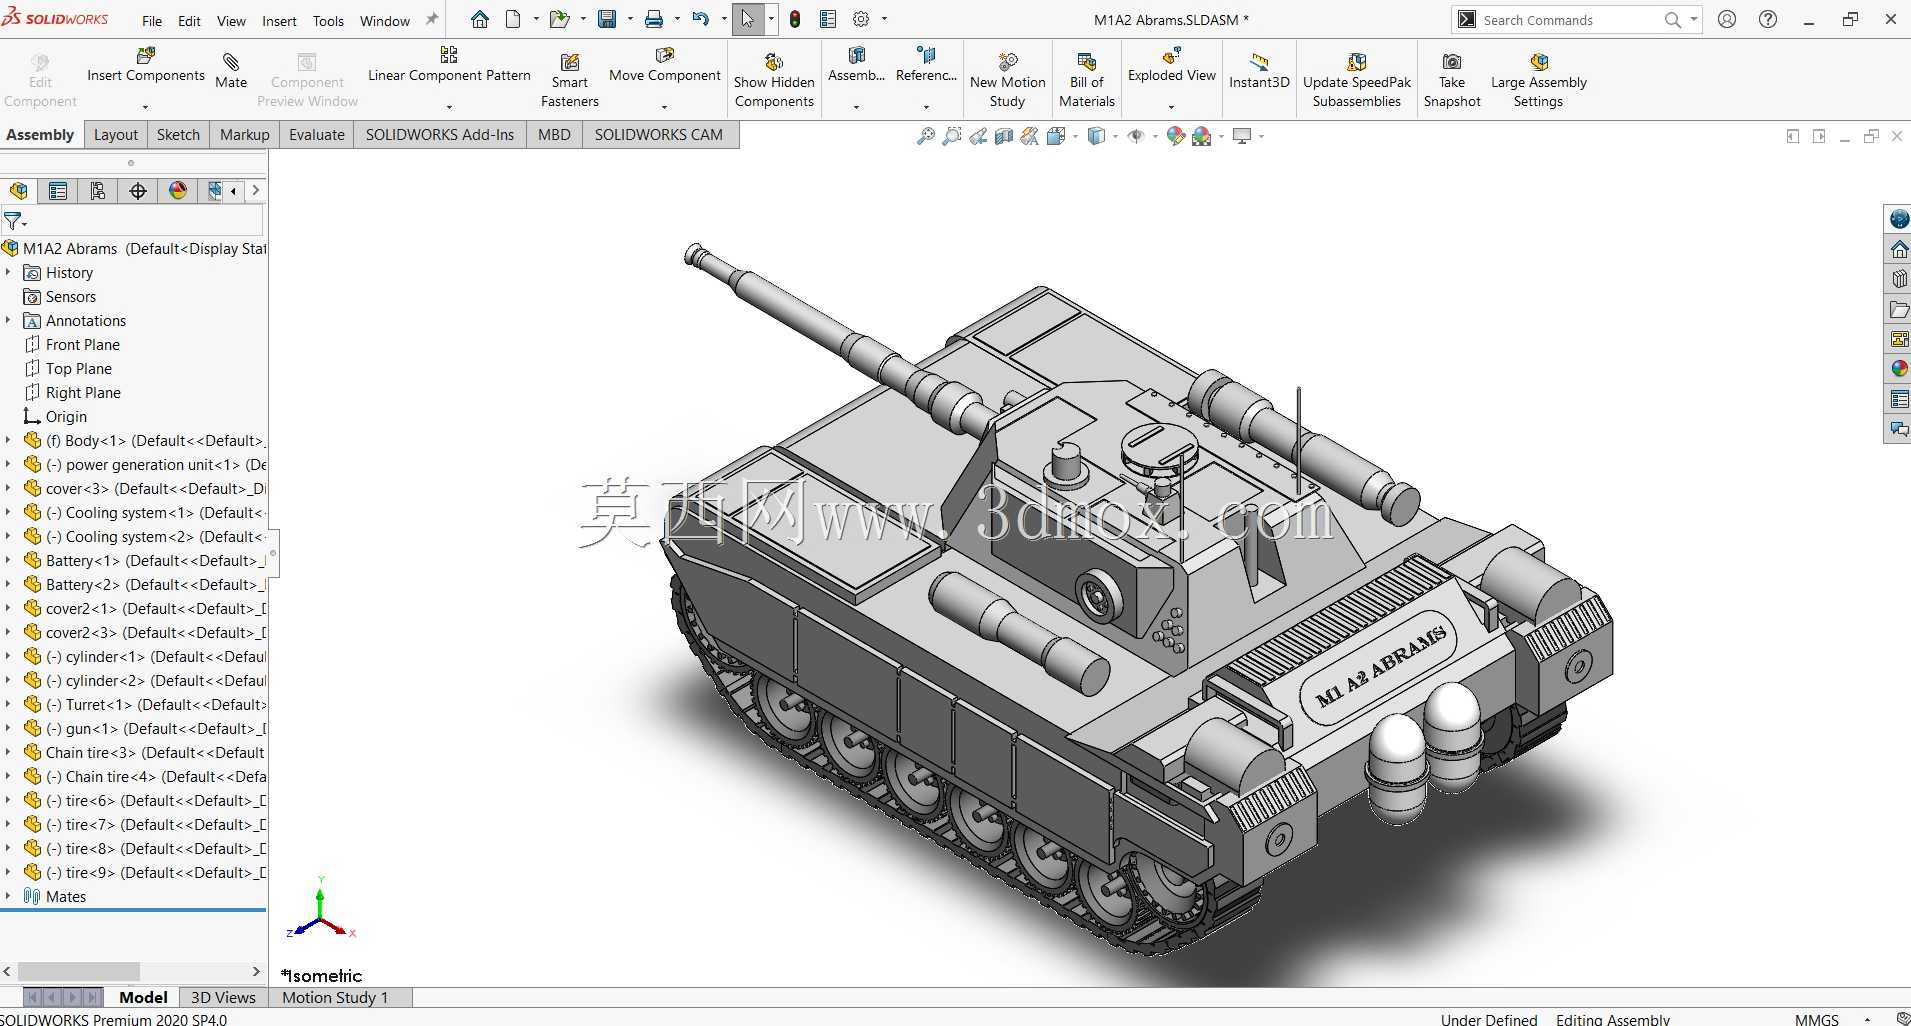Switch to the Sketch tab
The width and height of the screenshot is (1911, 1026).
point(178,135)
